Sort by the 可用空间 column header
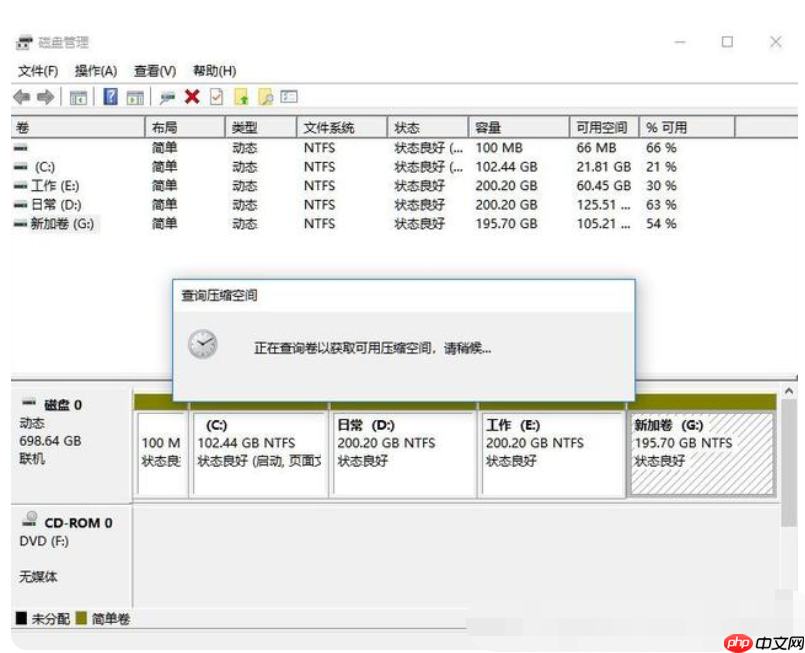 pos(604,127)
